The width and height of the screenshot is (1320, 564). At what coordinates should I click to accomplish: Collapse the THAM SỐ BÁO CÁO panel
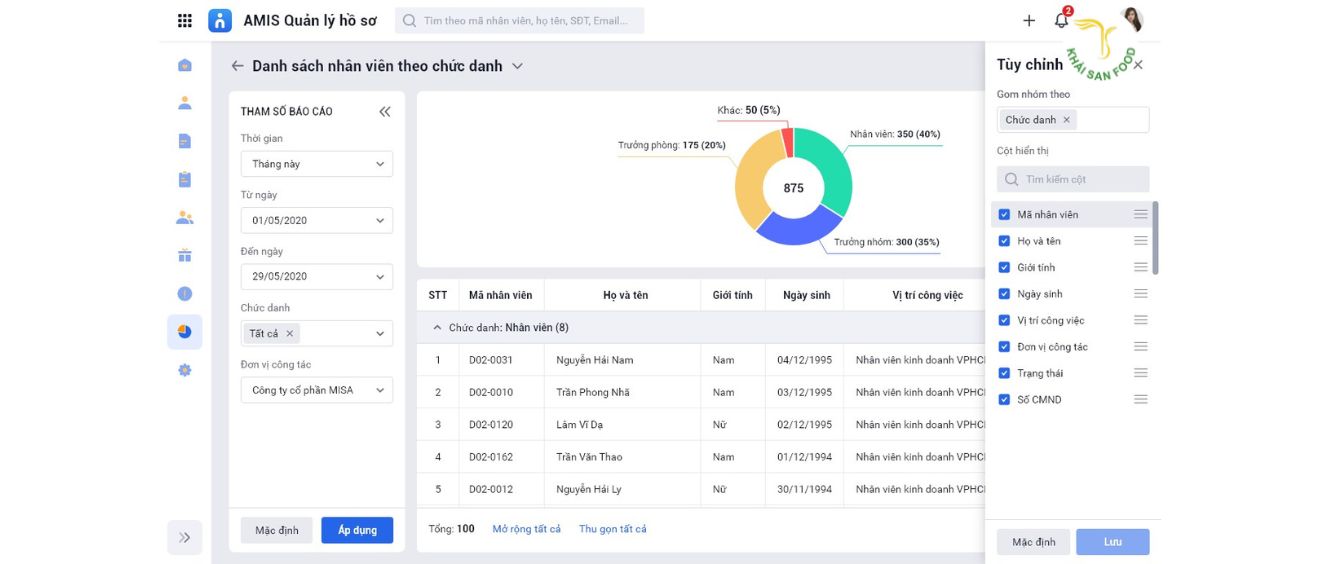click(x=385, y=111)
